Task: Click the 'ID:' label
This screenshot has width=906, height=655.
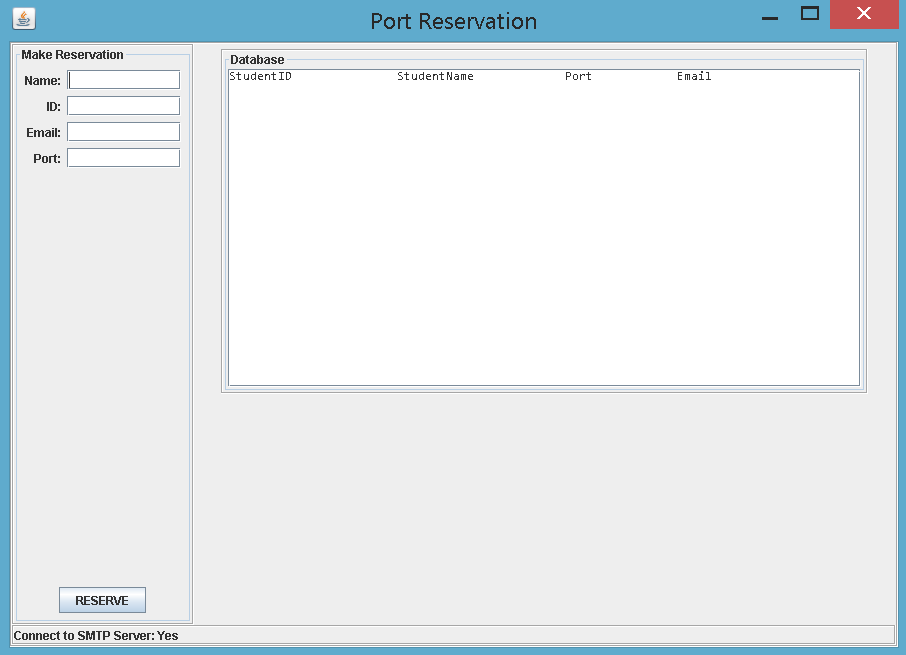Action: click(x=53, y=107)
